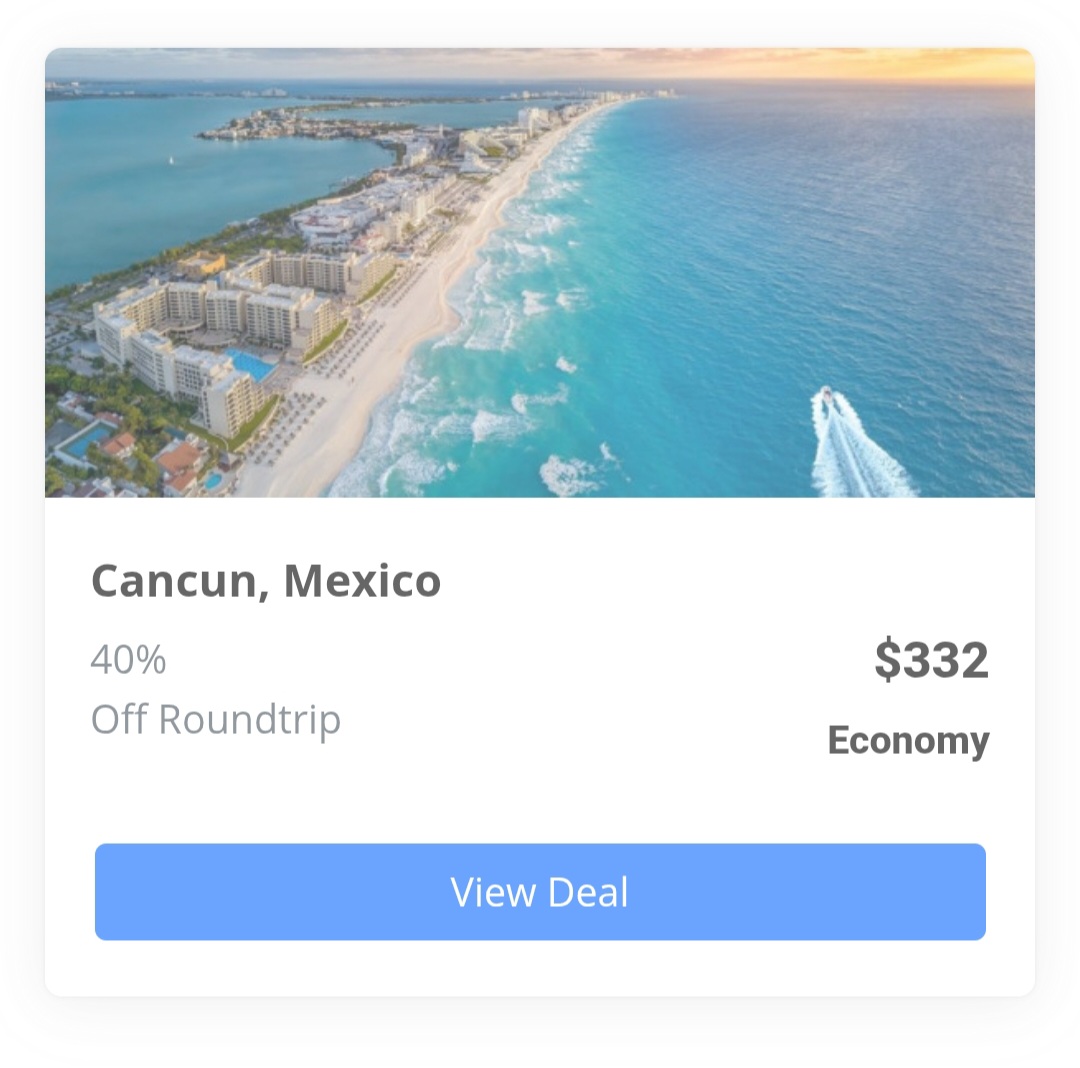Click the speedboat in the photo
Viewport: 1080px width, 1068px height.
click(827, 396)
